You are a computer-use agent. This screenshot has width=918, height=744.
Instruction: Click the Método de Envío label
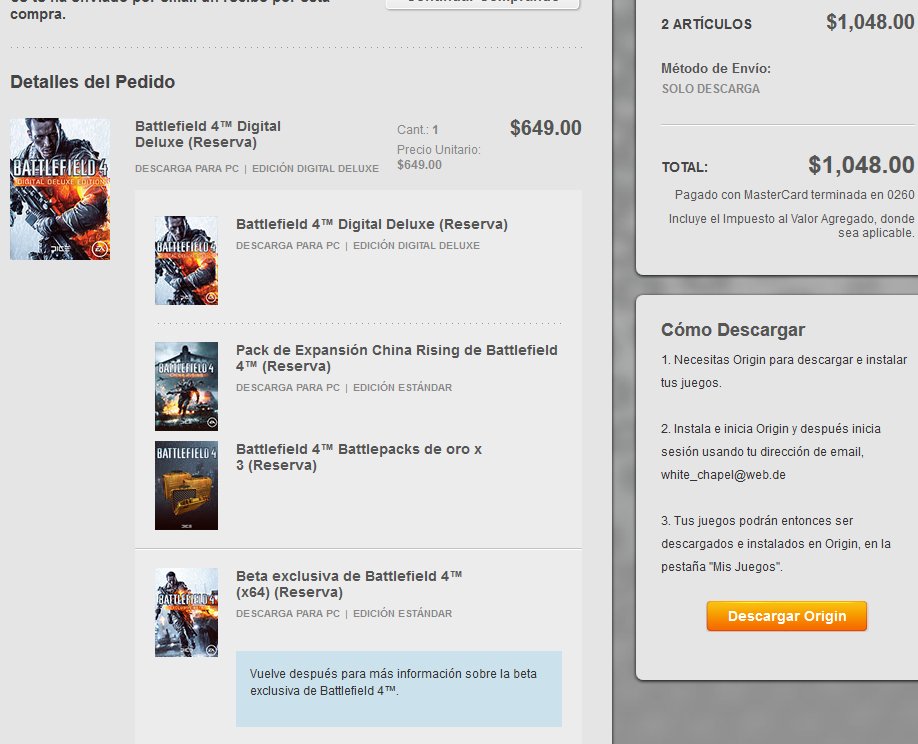[x=715, y=68]
